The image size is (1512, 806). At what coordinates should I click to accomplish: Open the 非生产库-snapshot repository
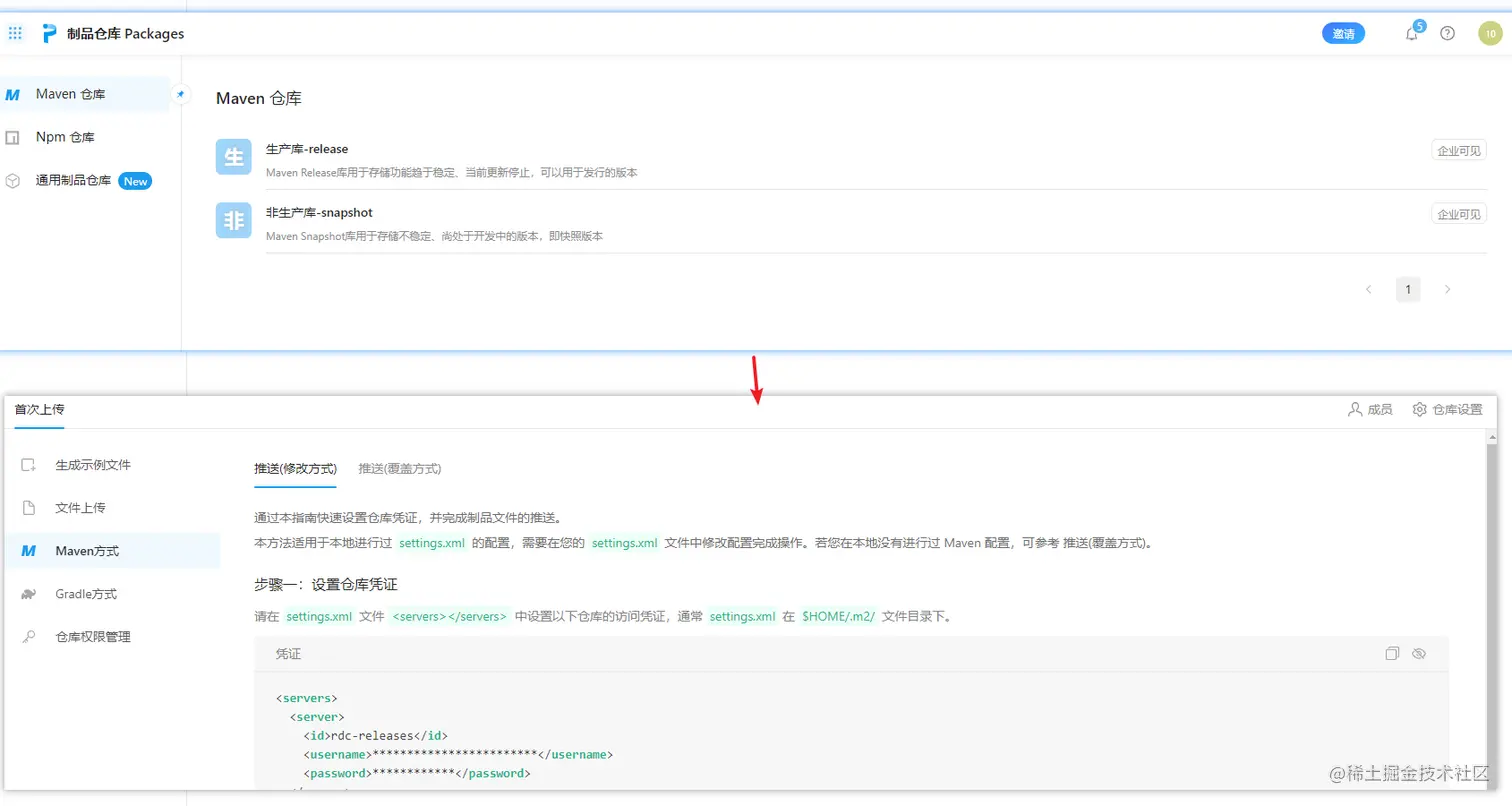click(319, 213)
